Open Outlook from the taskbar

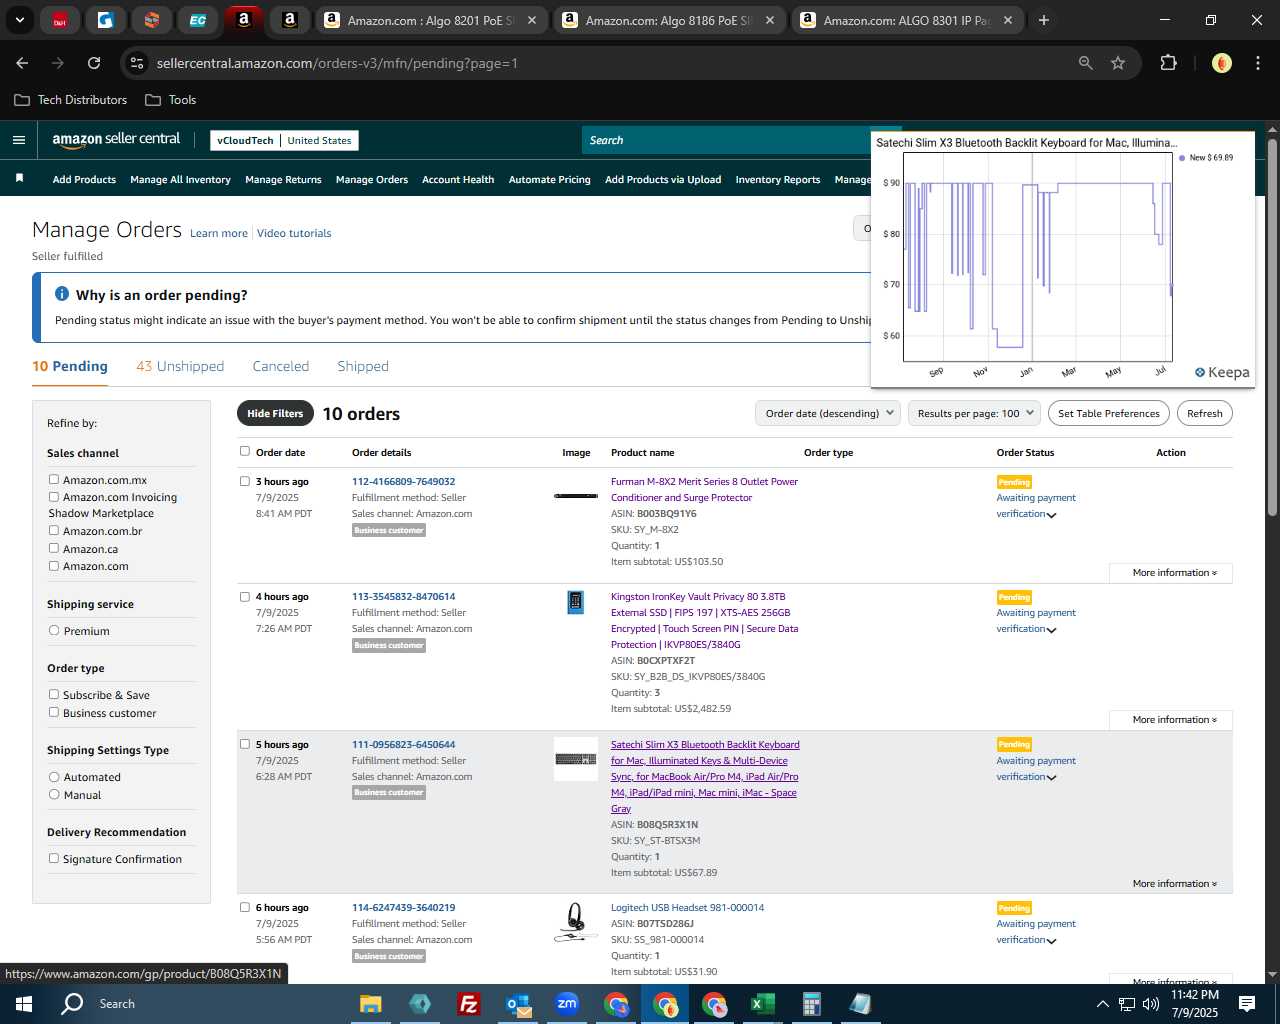point(517,1004)
